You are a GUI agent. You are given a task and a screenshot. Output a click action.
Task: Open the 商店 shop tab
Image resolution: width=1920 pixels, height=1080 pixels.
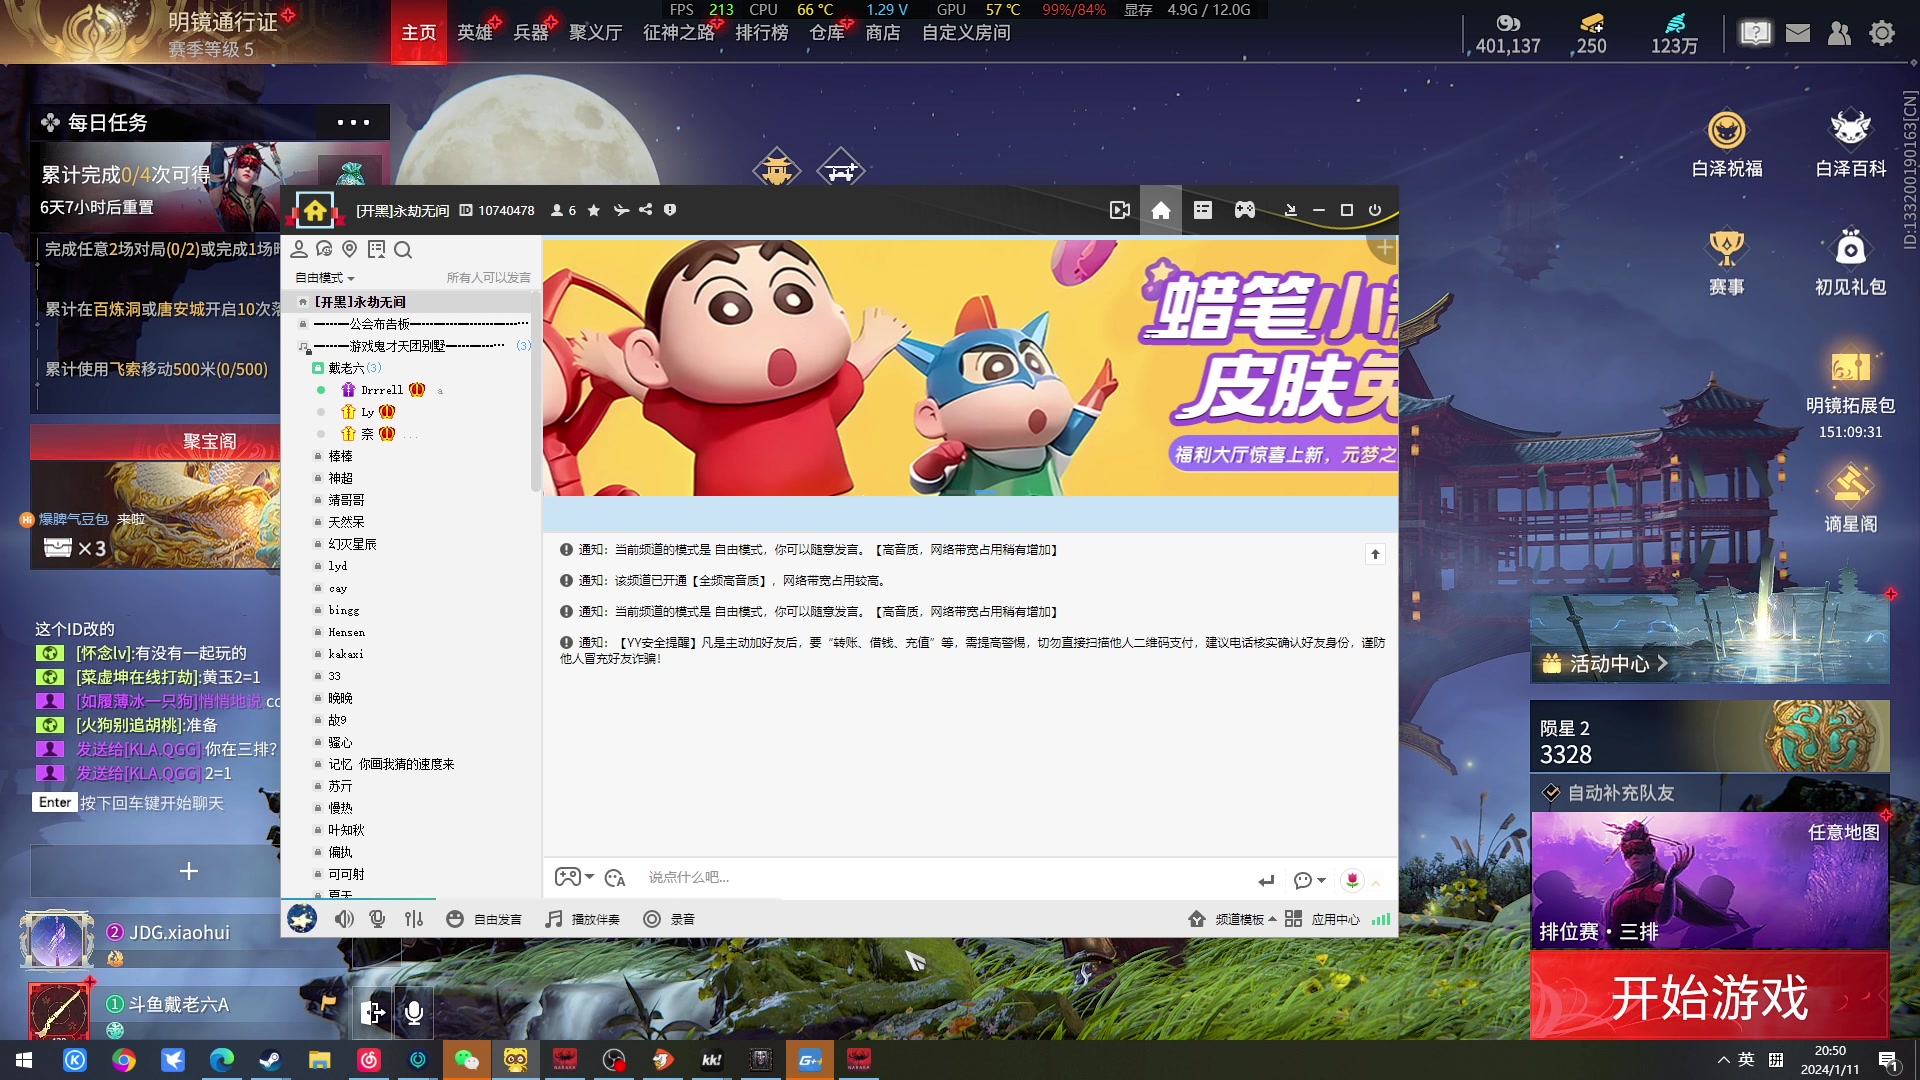[882, 33]
